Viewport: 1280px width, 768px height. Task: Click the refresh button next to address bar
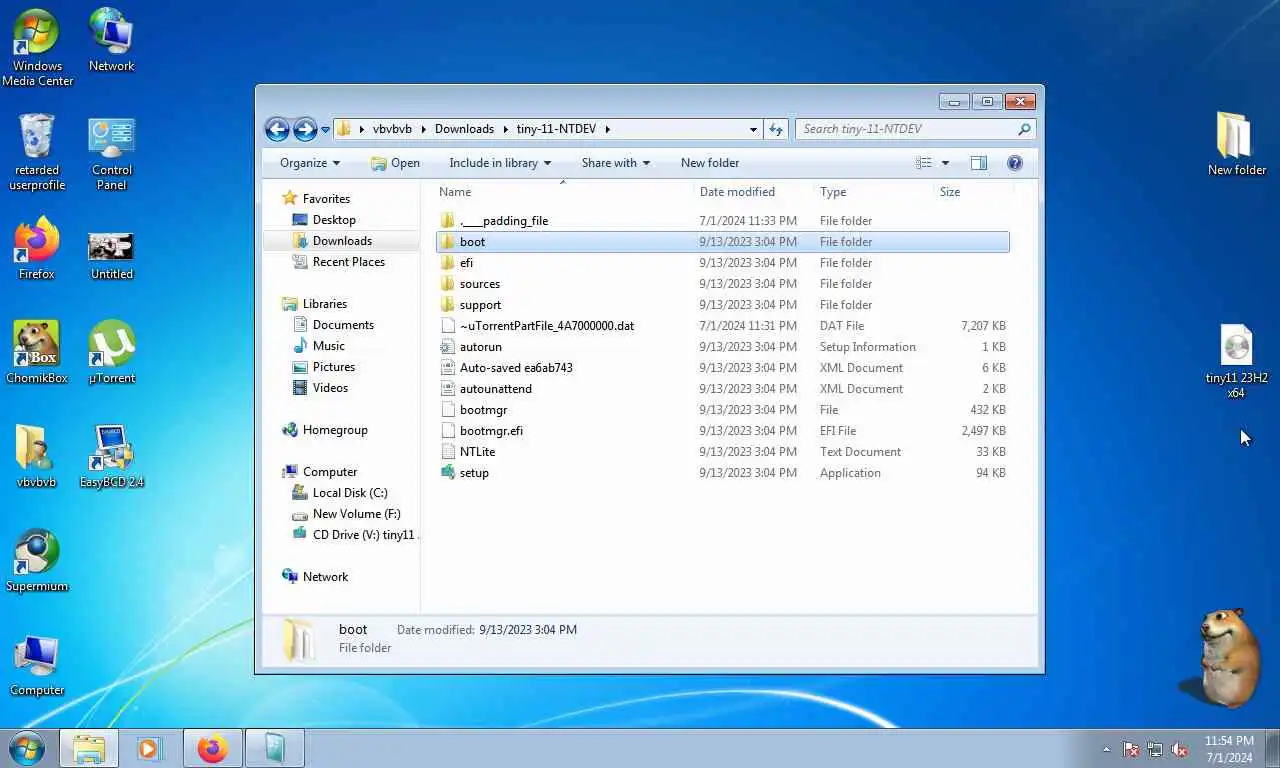776,129
